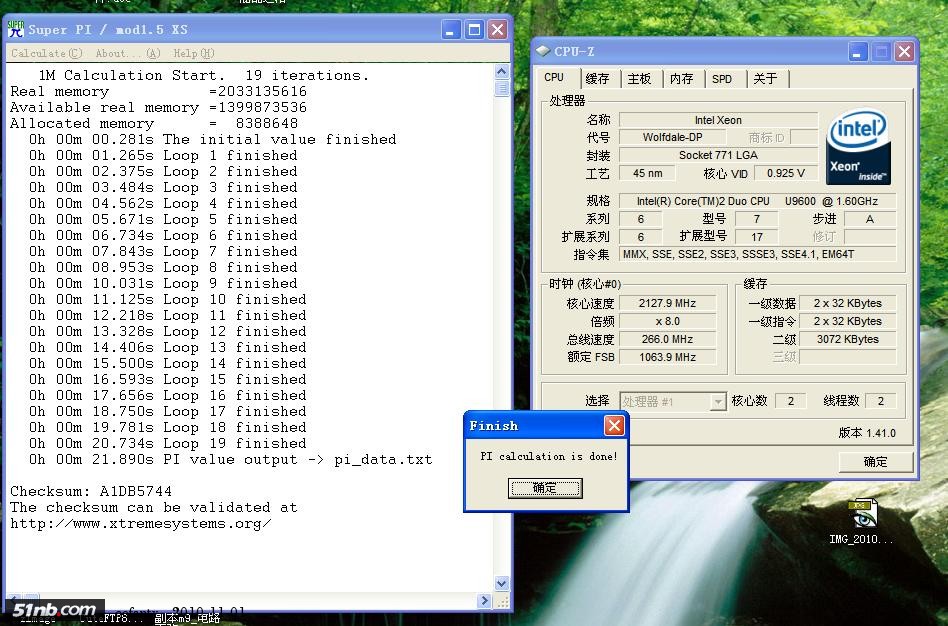Open the About...(A) menu in Super PI
Image resolution: width=948 pixels, height=626 pixels.
tap(128, 53)
